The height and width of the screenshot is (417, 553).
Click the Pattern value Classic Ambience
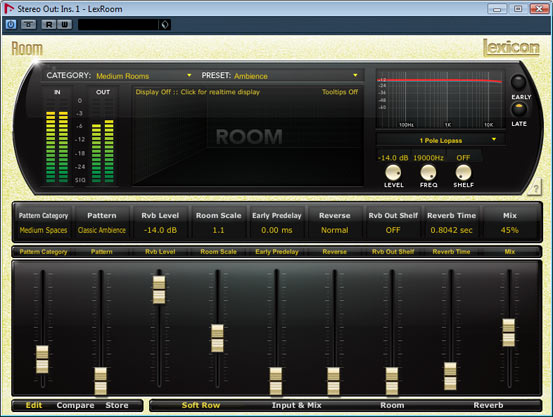[102, 230]
